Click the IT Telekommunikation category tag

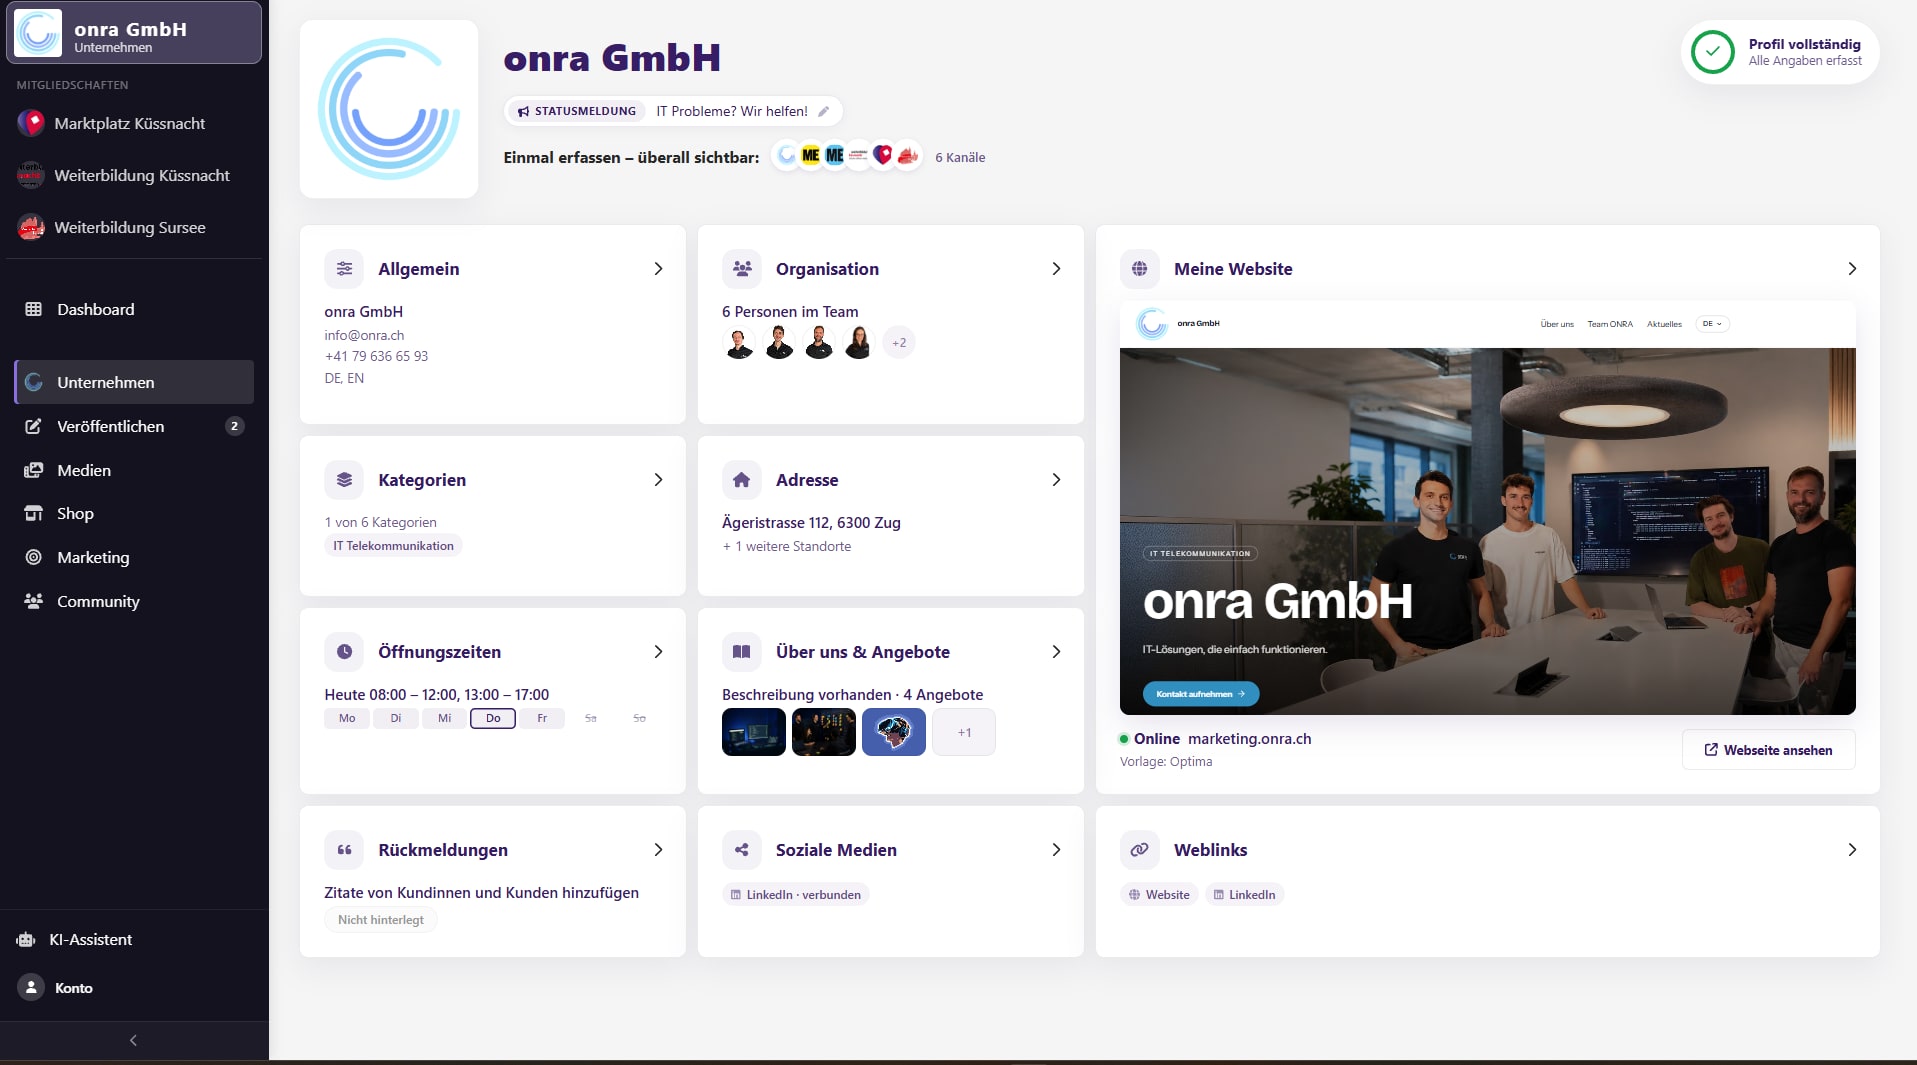click(393, 546)
